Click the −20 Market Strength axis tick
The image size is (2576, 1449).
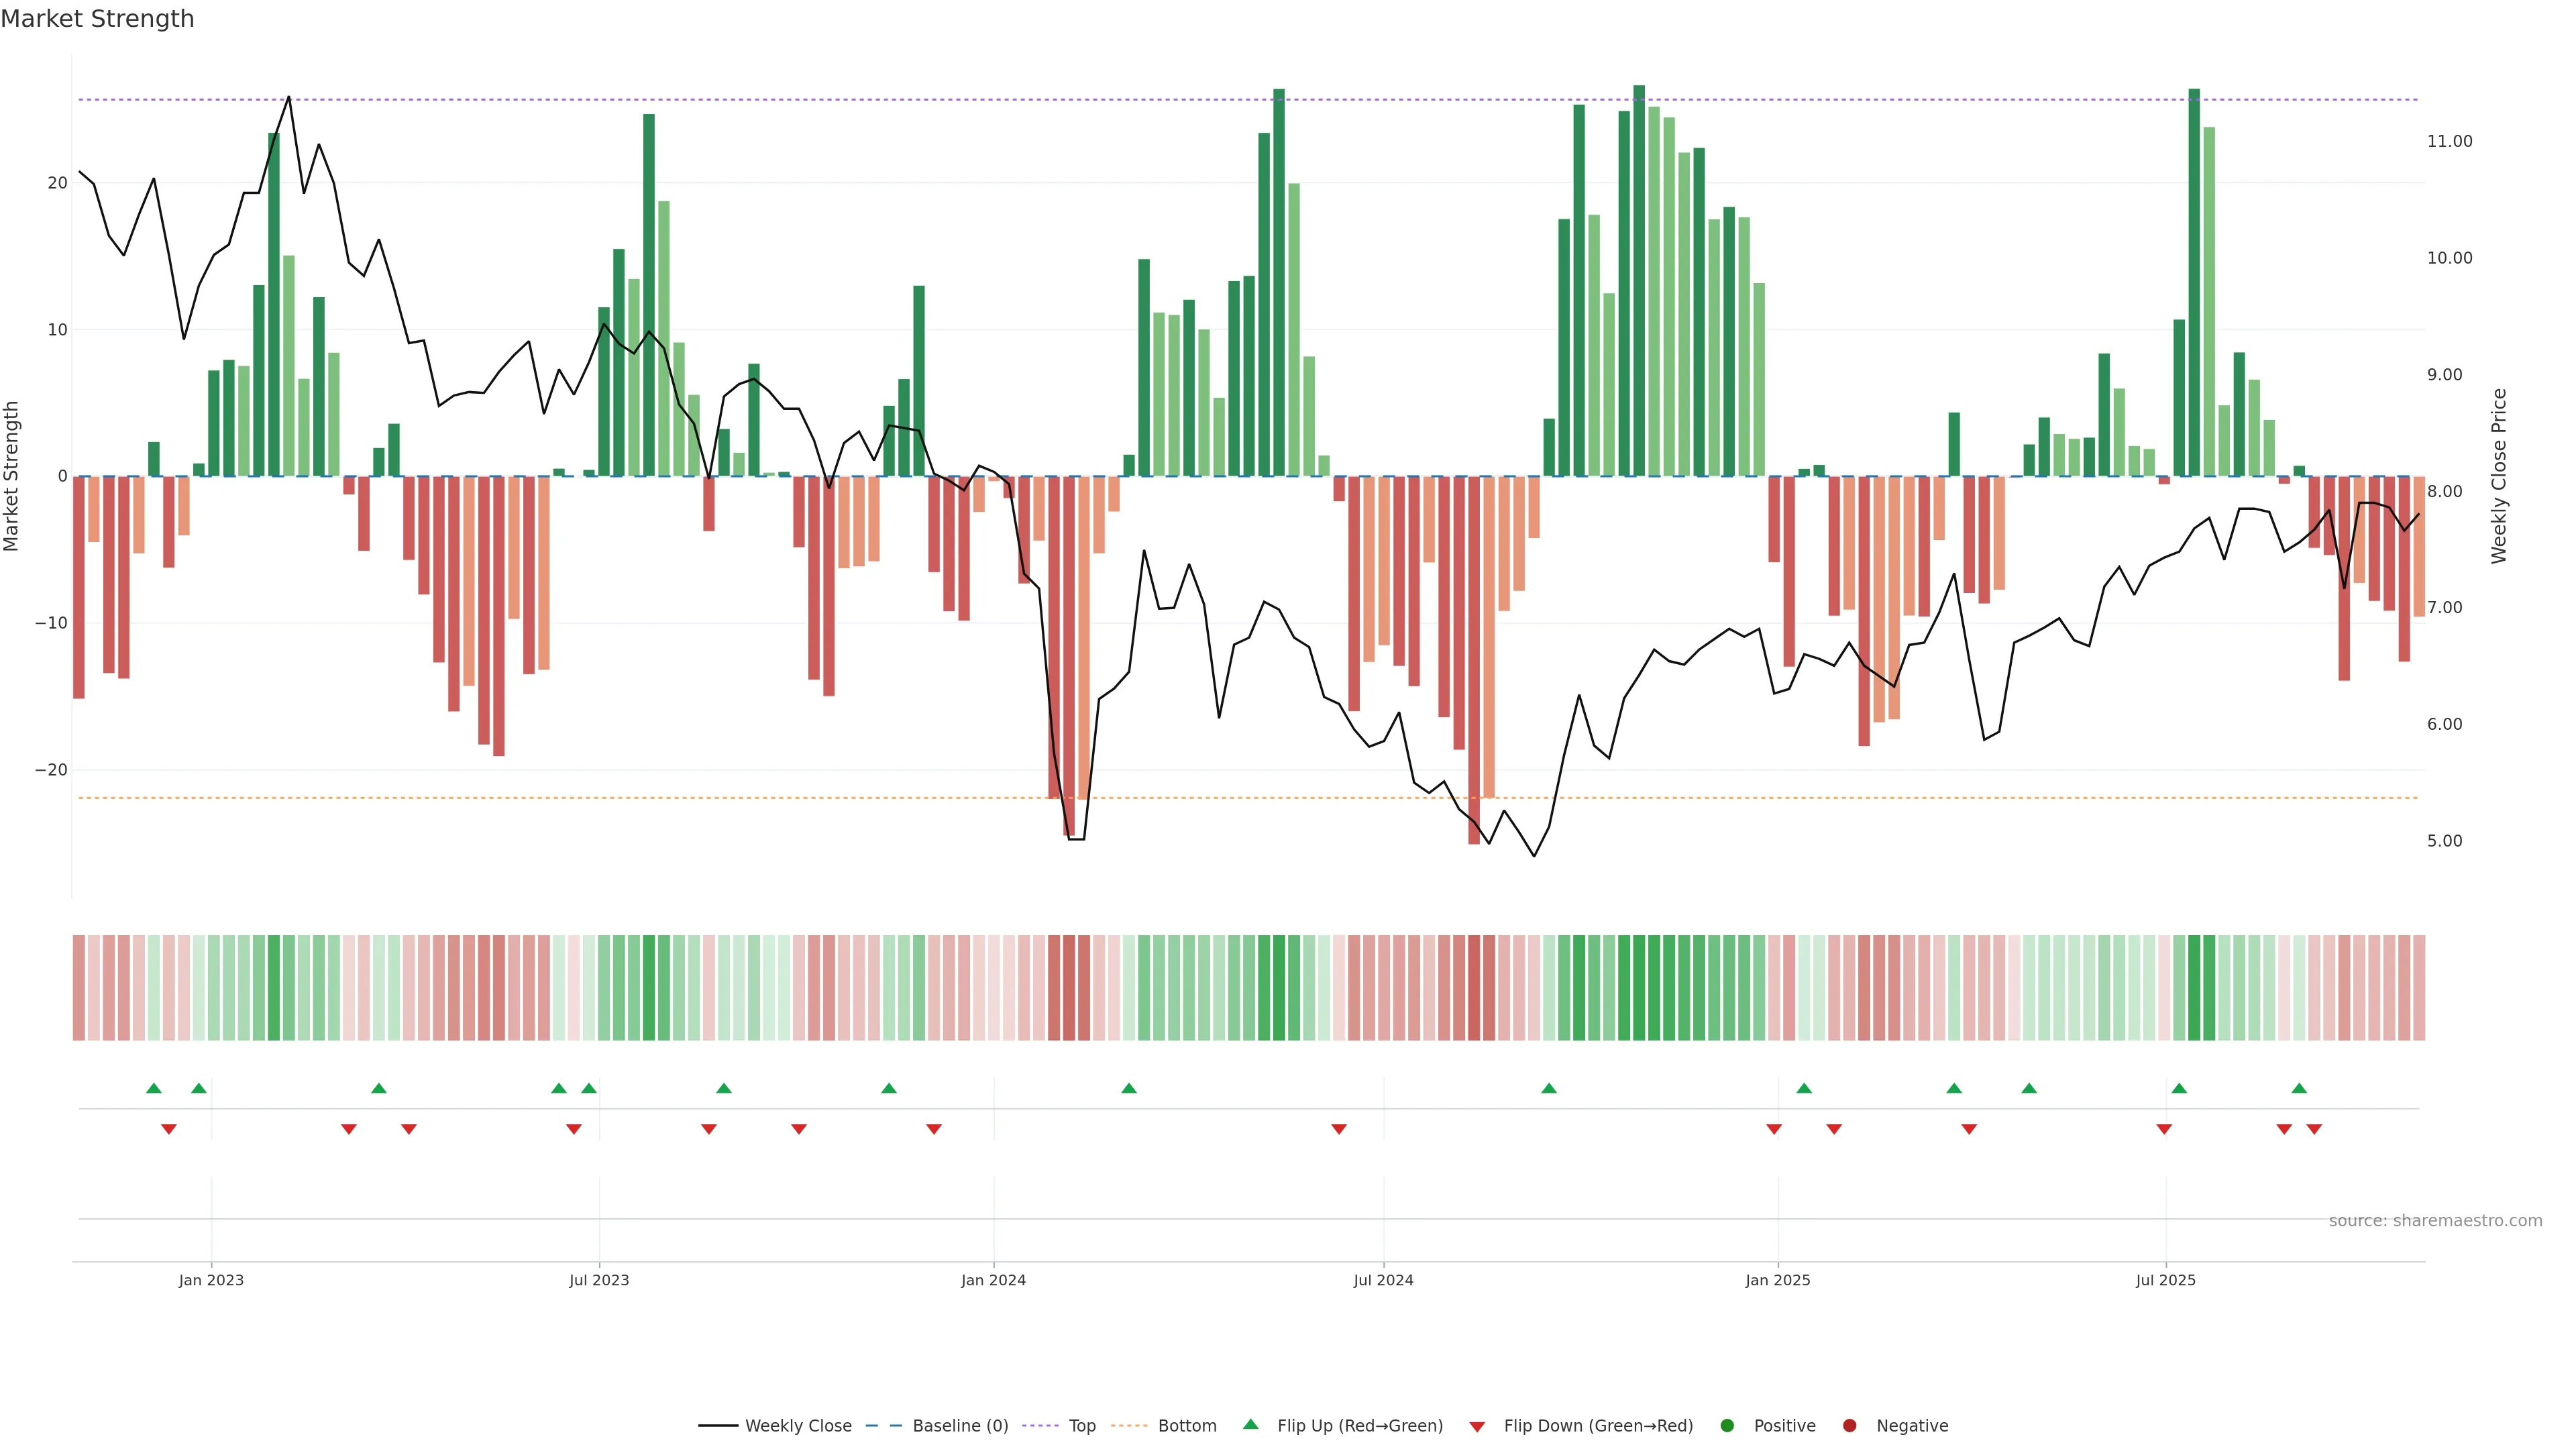(51, 770)
